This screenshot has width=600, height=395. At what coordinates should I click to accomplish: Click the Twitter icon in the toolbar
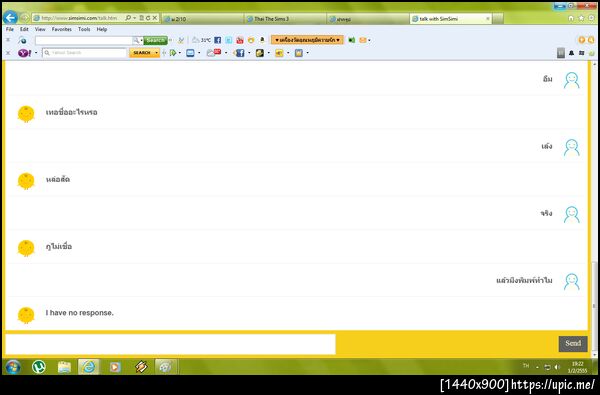tap(228, 40)
